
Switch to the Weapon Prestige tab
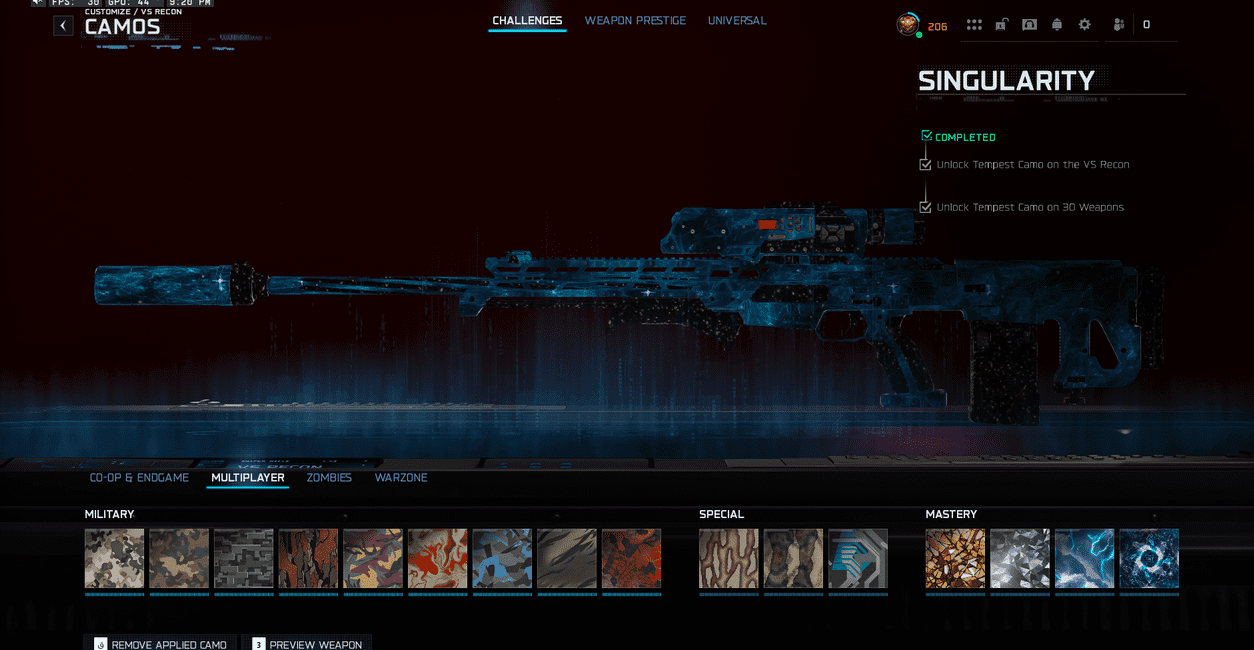click(x=635, y=20)
